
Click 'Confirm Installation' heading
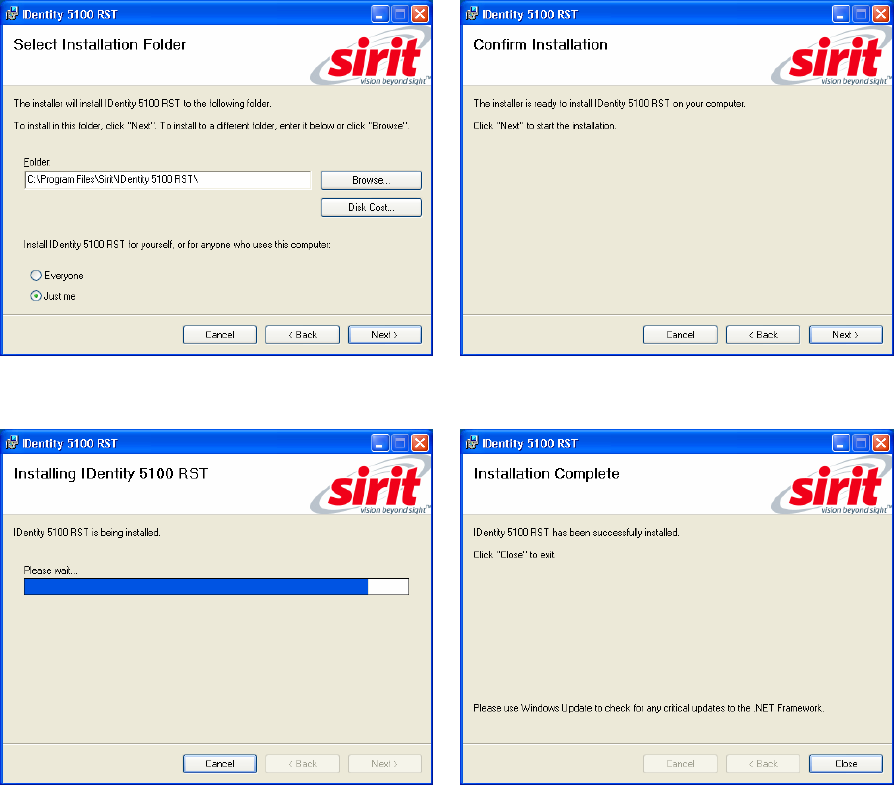(x=541, y=44)
